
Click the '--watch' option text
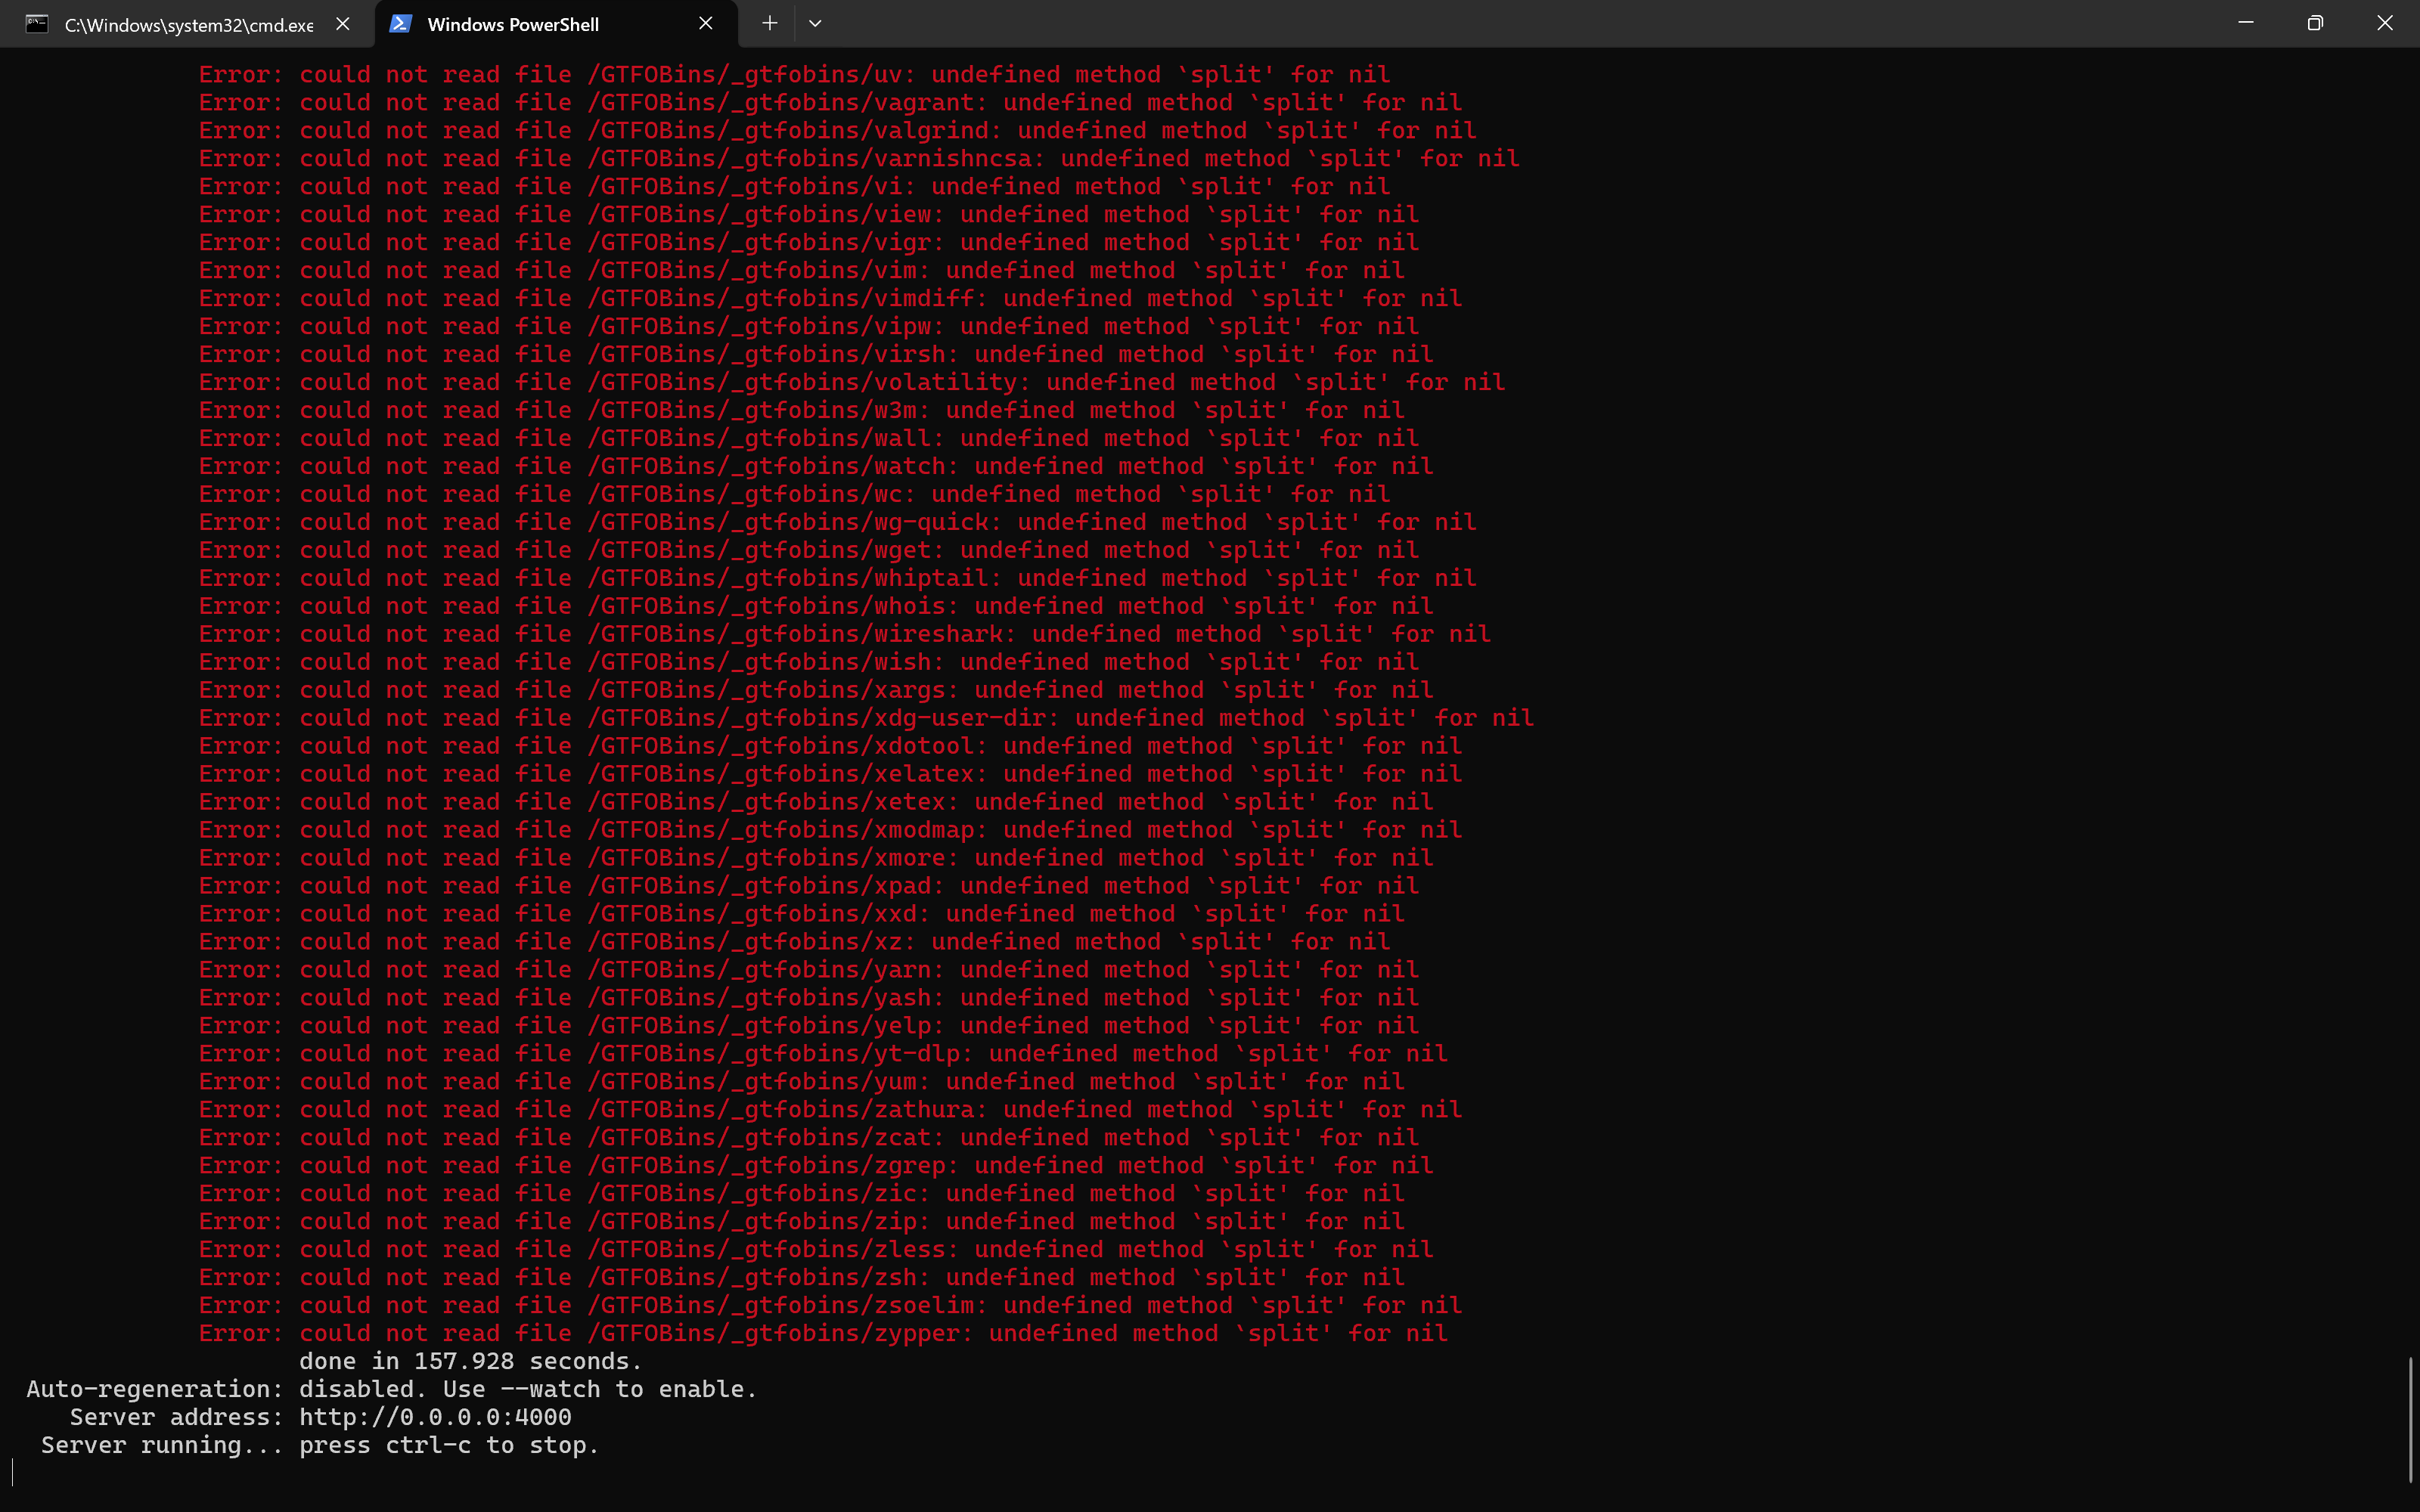coord(550,1389)
